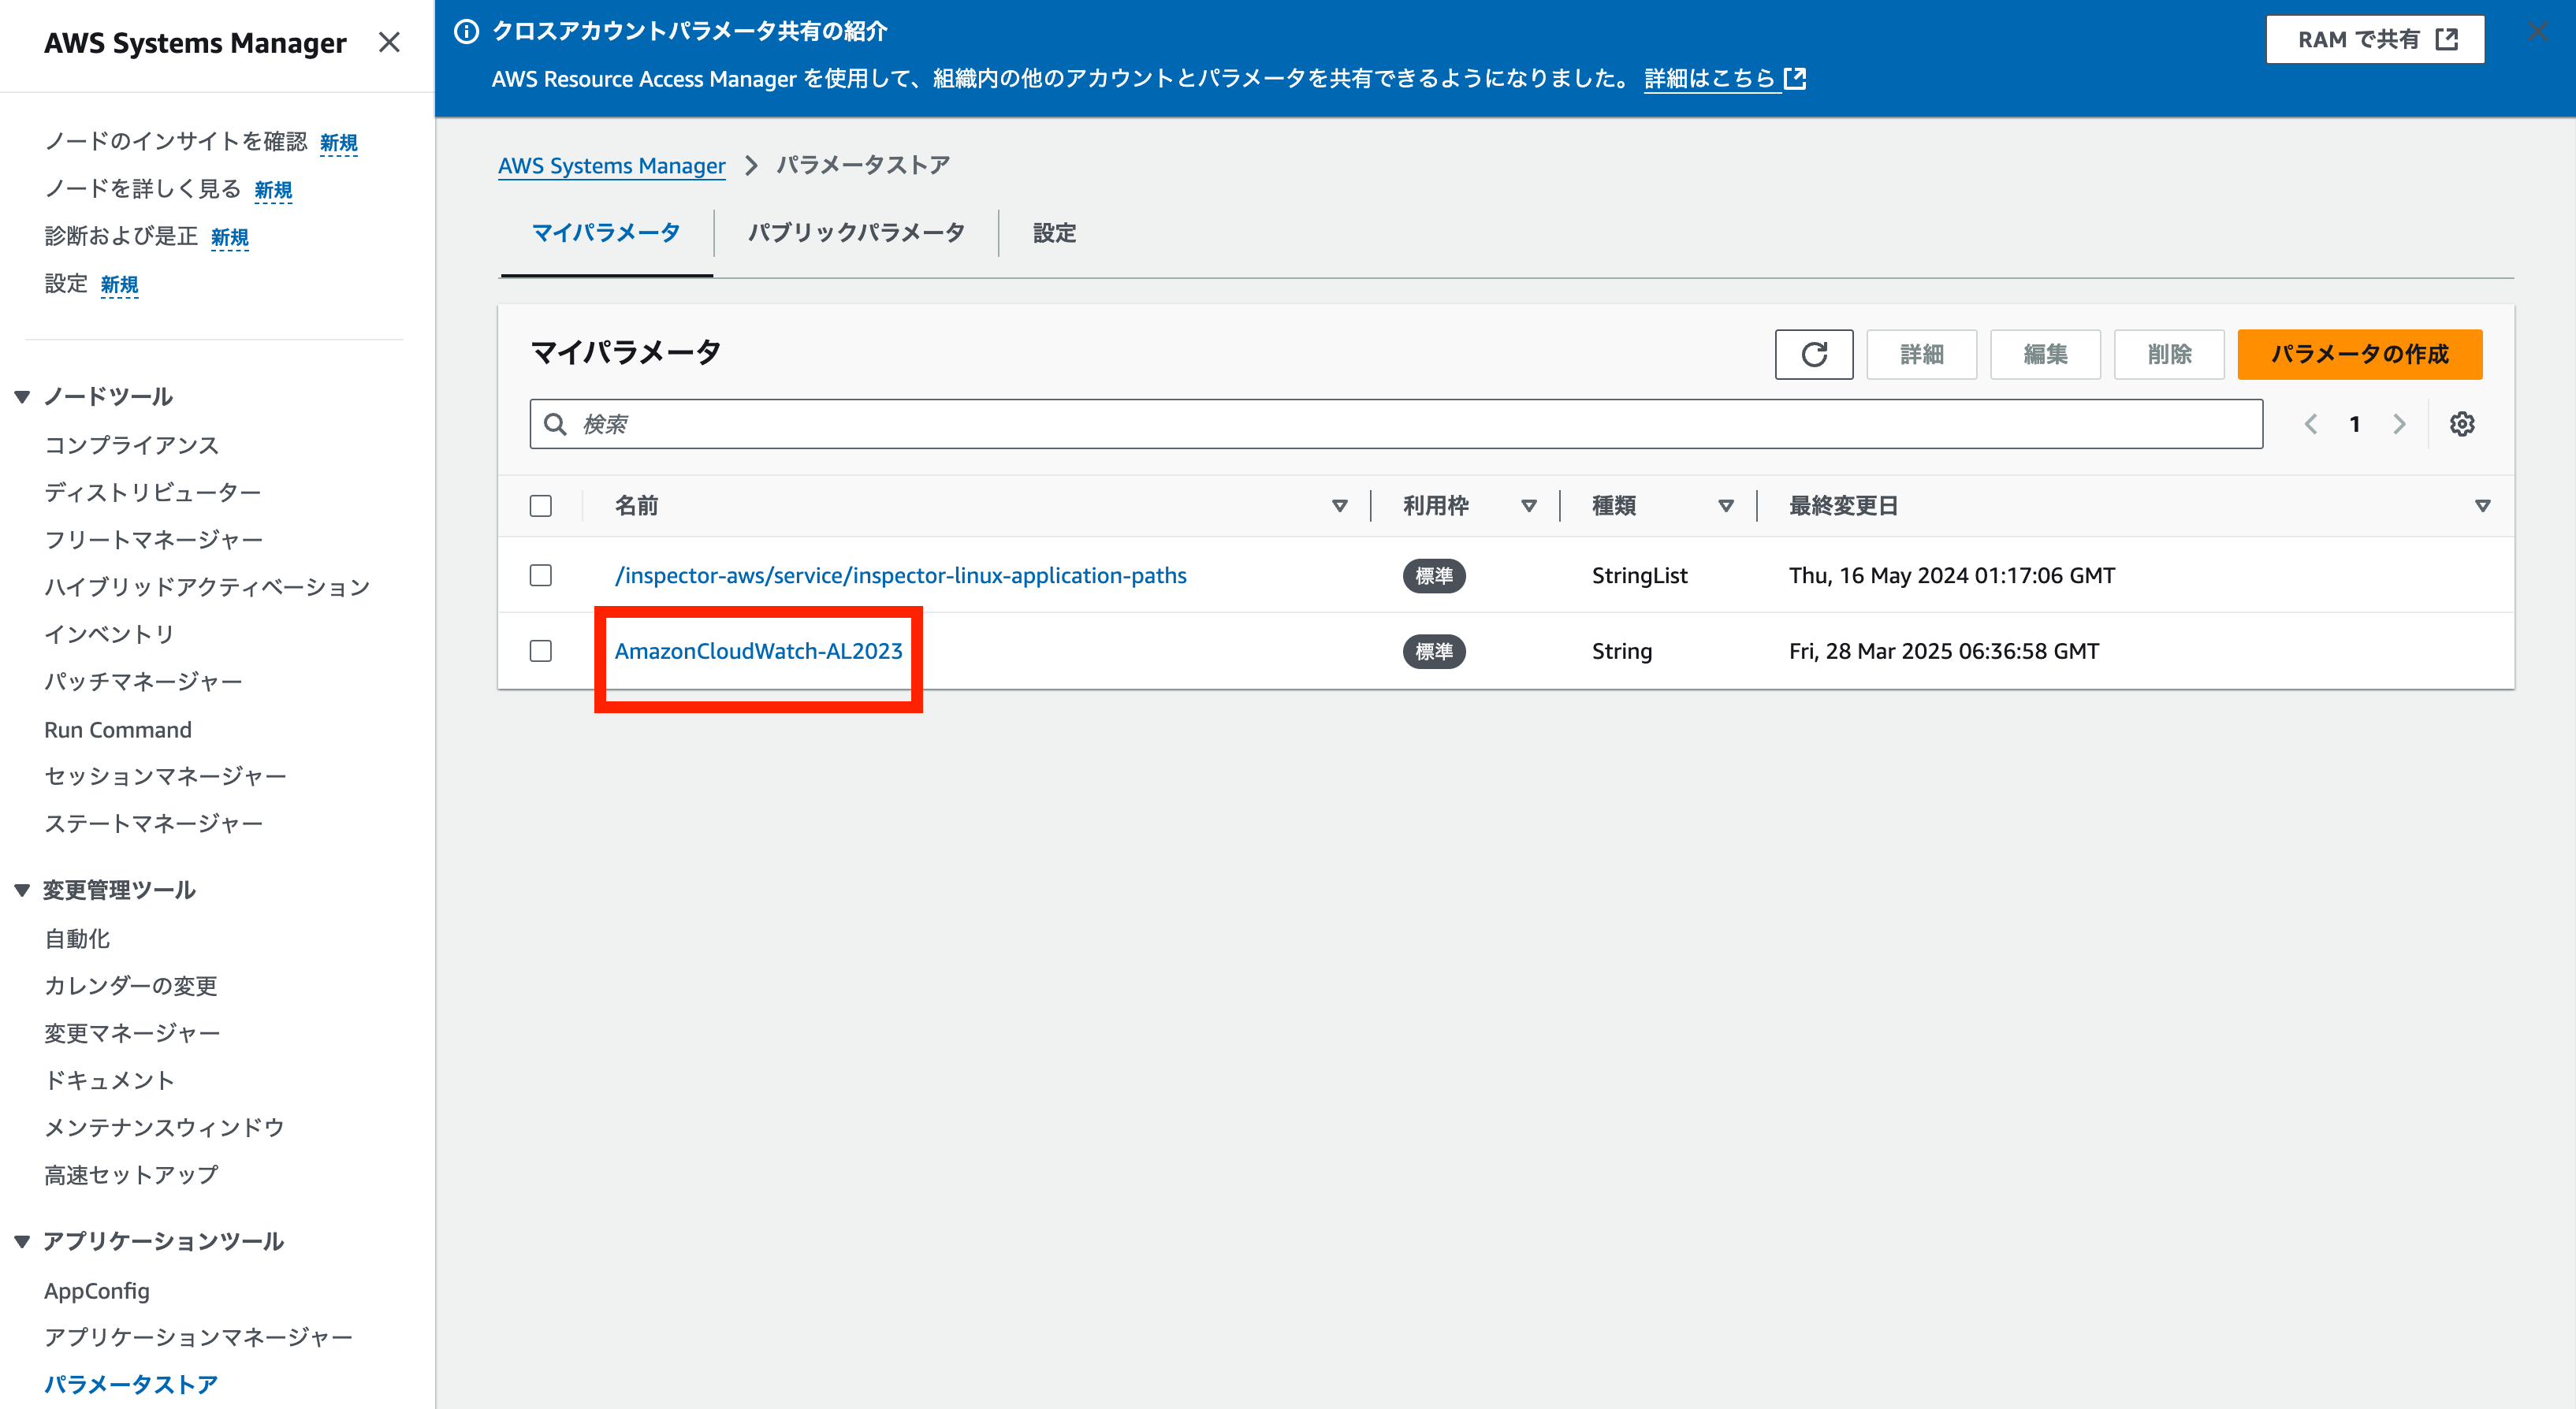Sort by 利用枠 column arrow

coord(1529,506)
